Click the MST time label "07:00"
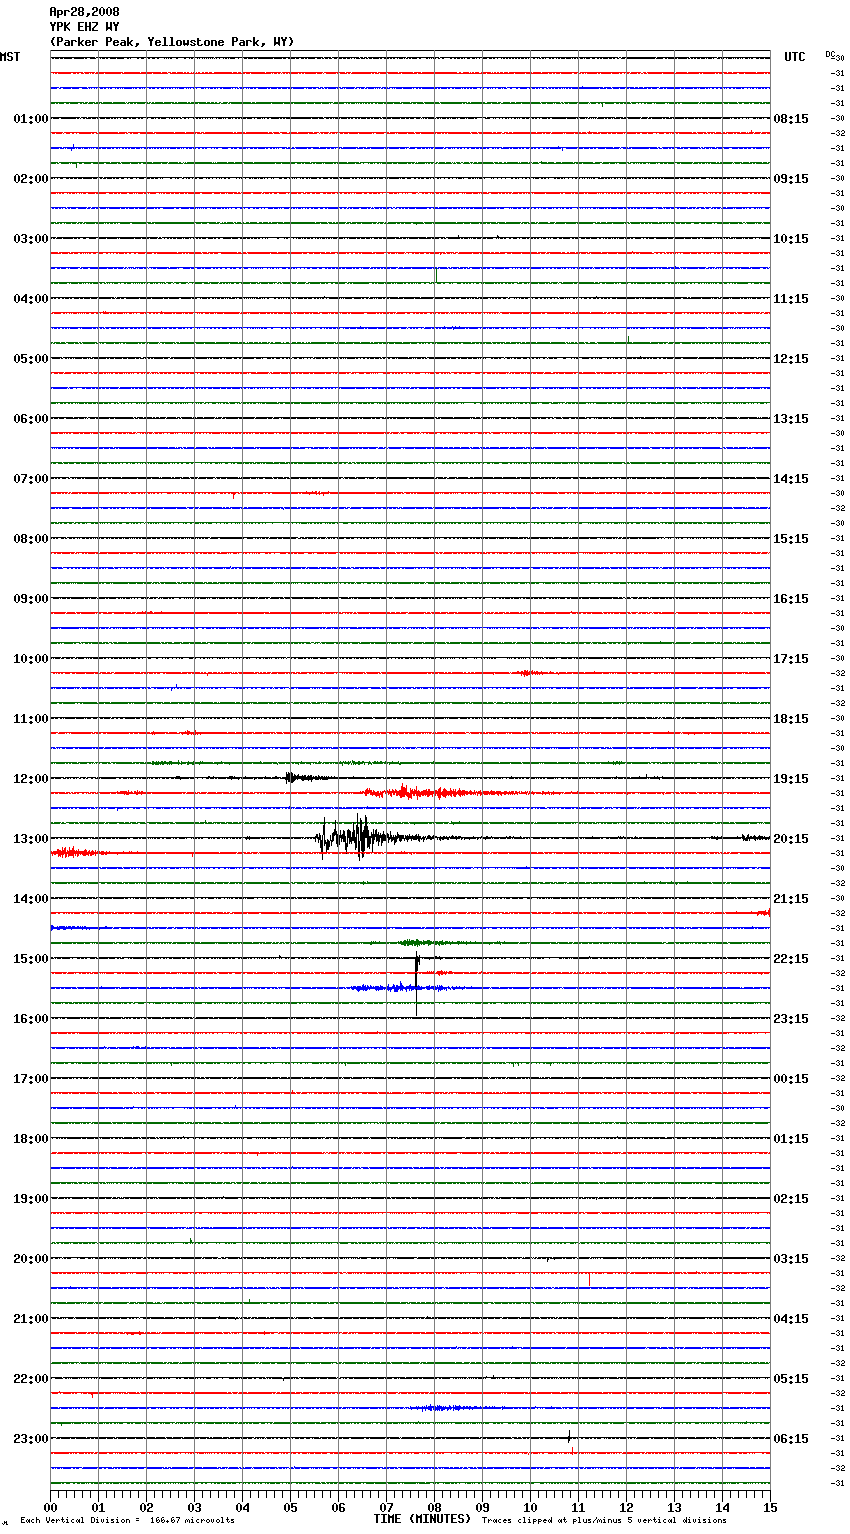 tap(31, 479)
